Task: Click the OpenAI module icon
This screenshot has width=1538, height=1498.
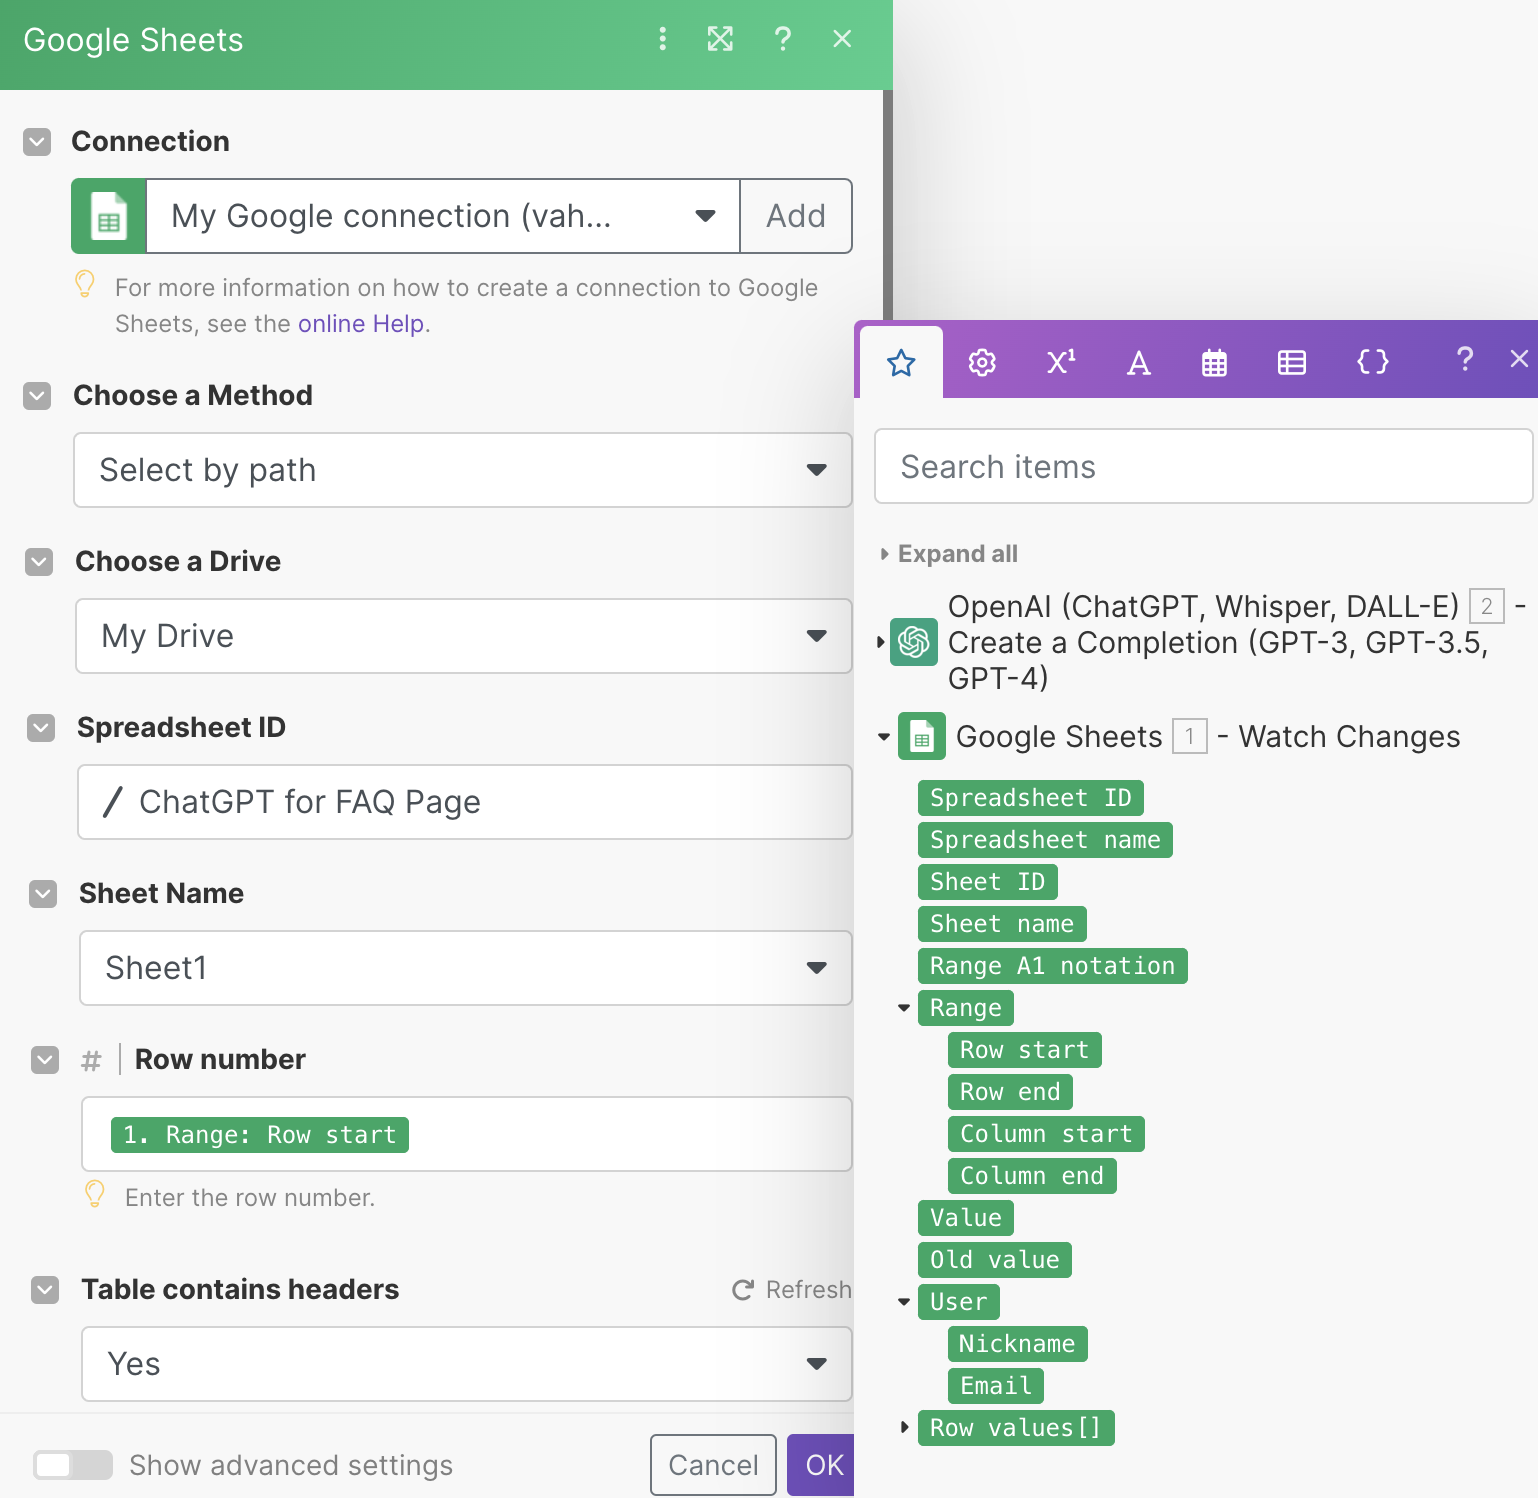Action: pyautogui.click(x=913, y=642)
